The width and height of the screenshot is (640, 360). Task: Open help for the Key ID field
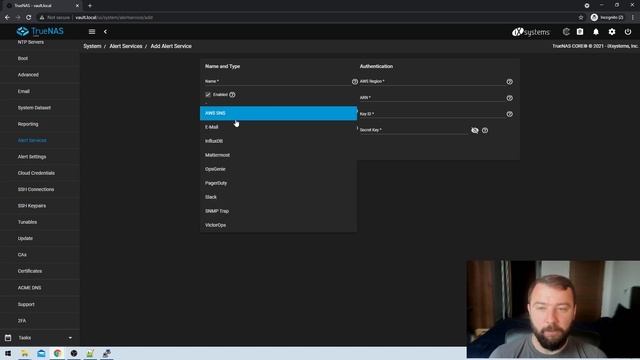(509, 114)
